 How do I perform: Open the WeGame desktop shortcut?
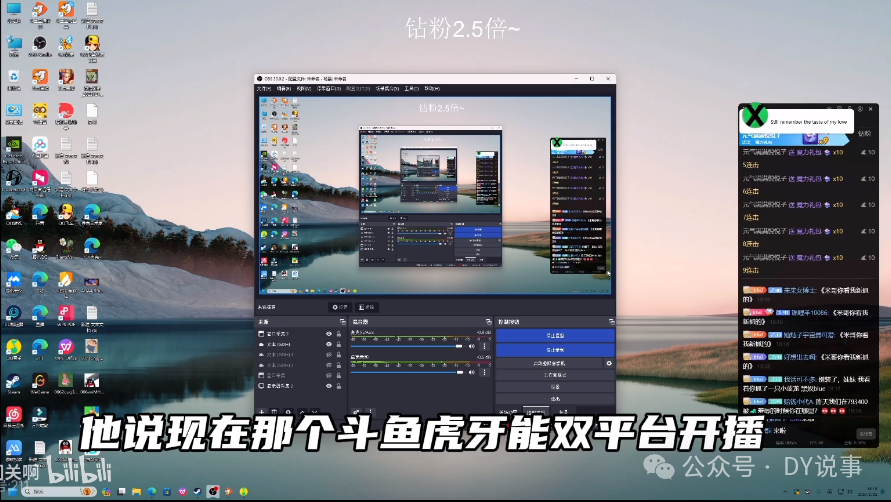[x=39, y=382]
